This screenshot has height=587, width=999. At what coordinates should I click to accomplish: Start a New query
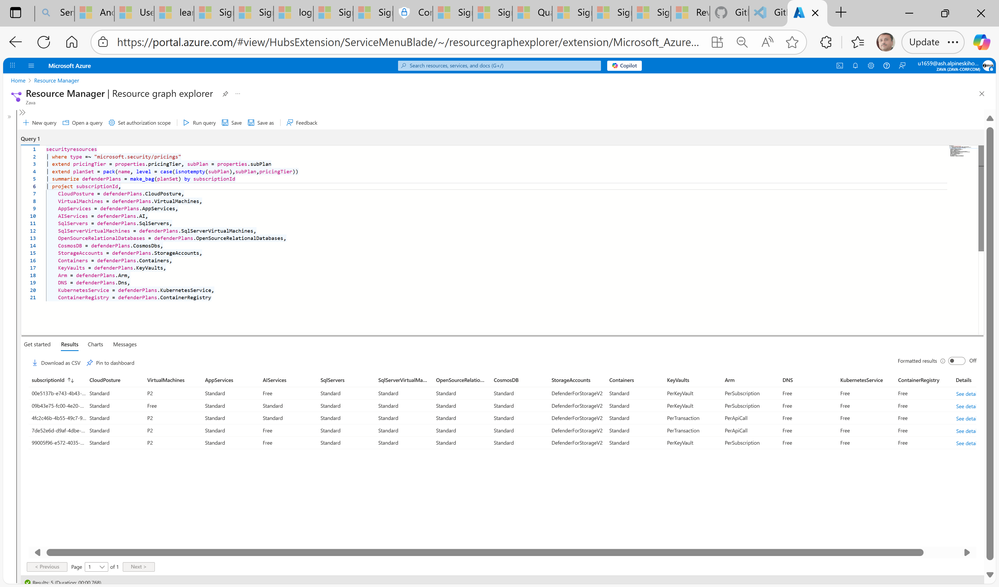point(40,123)
